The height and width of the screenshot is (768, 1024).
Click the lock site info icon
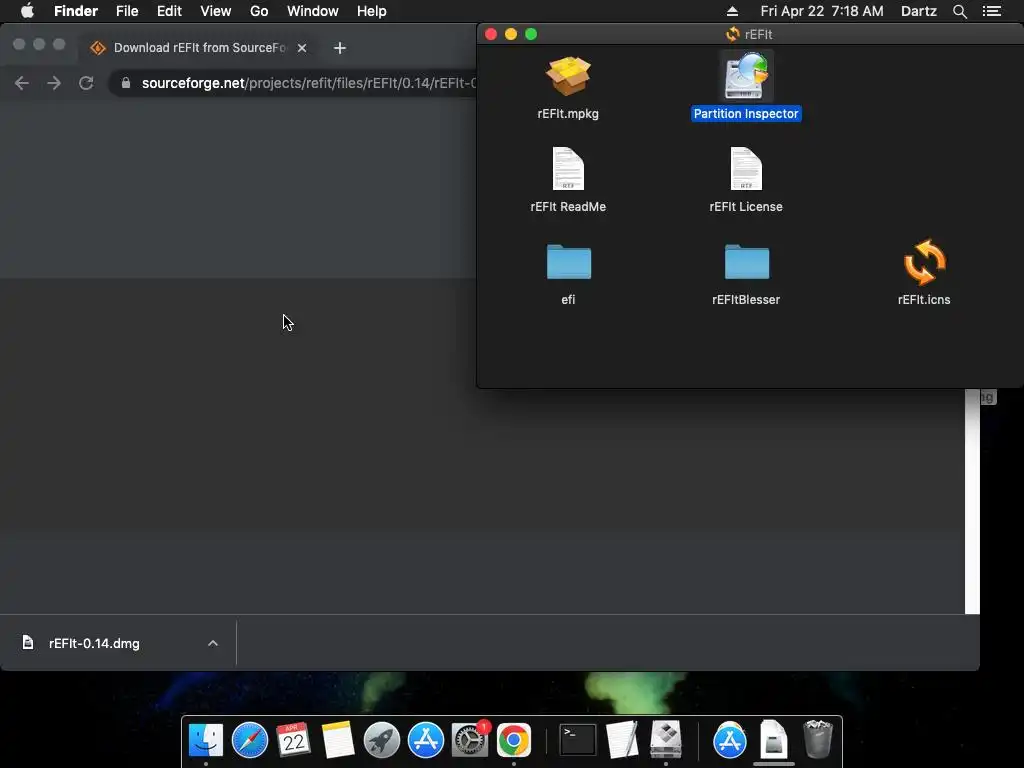pyautogui.click(x=126, y=83)
